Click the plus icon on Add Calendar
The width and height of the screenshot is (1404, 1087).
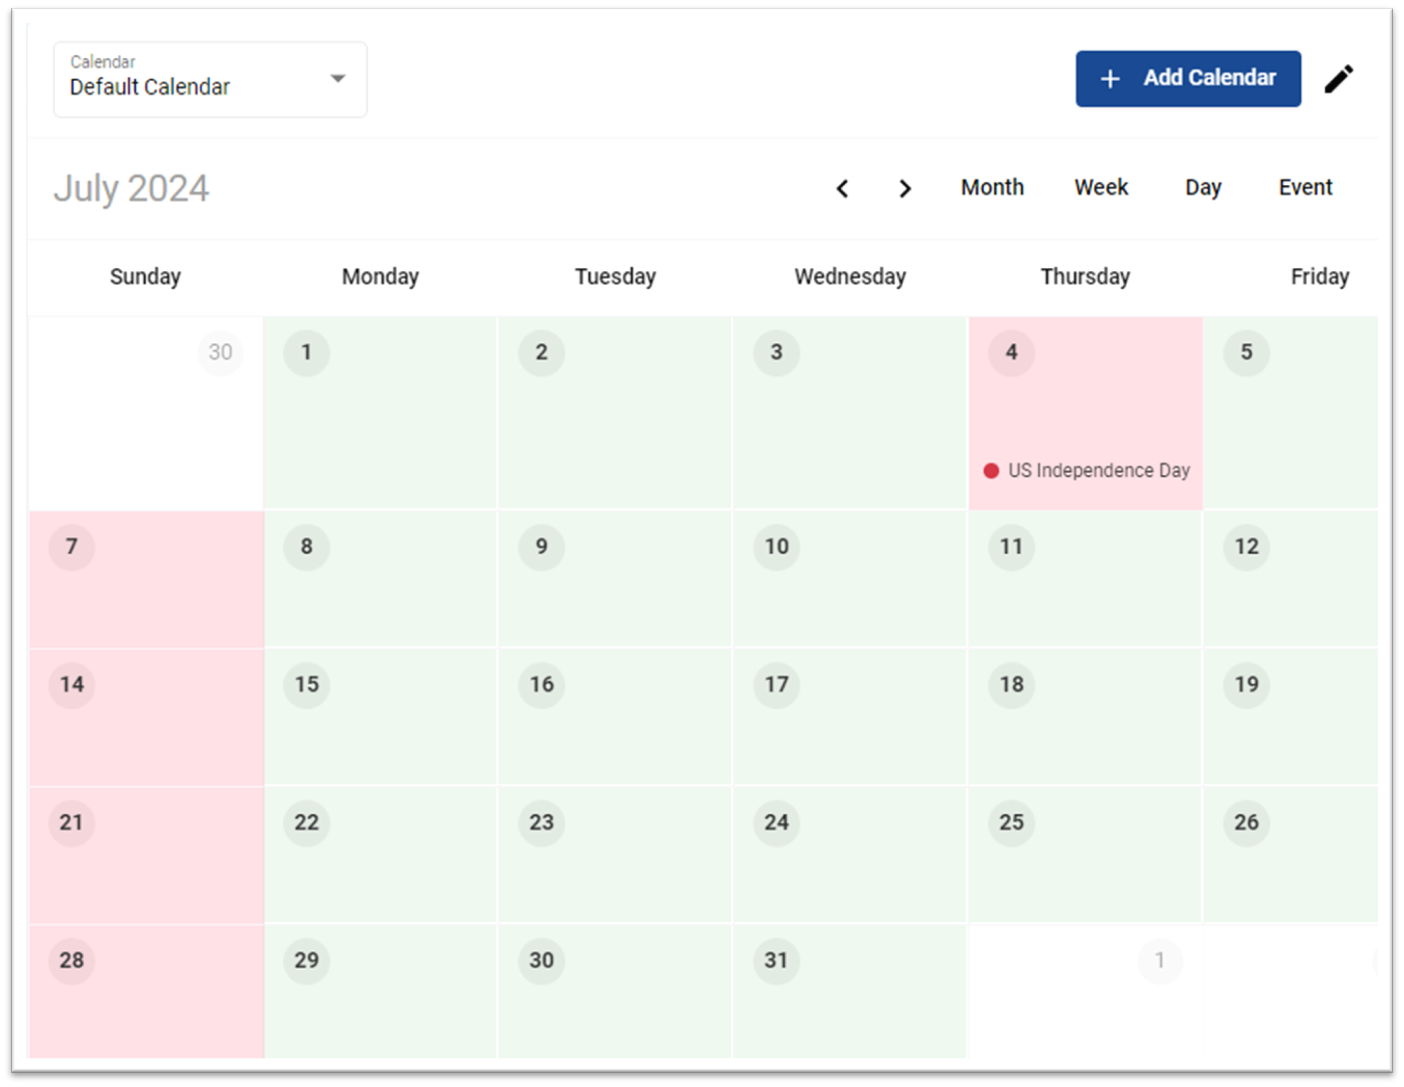(1110, 78)
